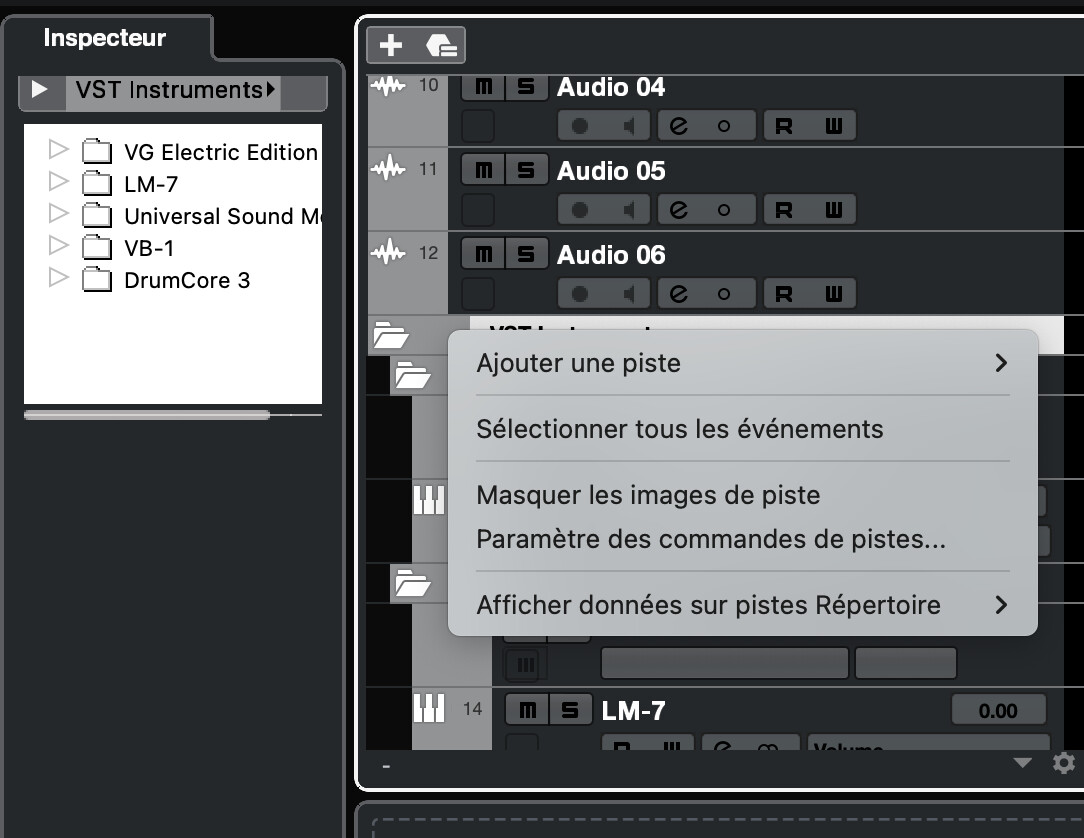Image resolution: width=1084 pixels, height=838 pixels.
Task: Switch to the Inspecteur tab
Action: (x=105, y=39)
